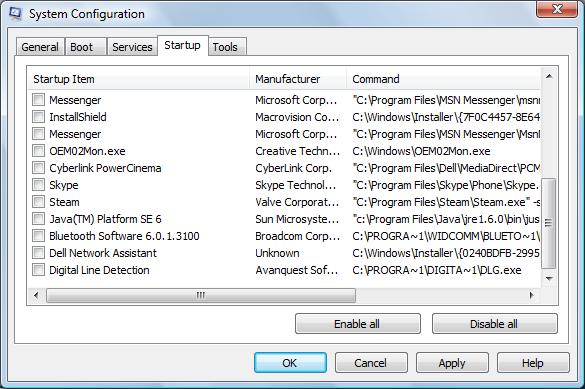Viewport: 585px width, 389px height.
Task: Check the Steam startup item
Action: (38, 202)
